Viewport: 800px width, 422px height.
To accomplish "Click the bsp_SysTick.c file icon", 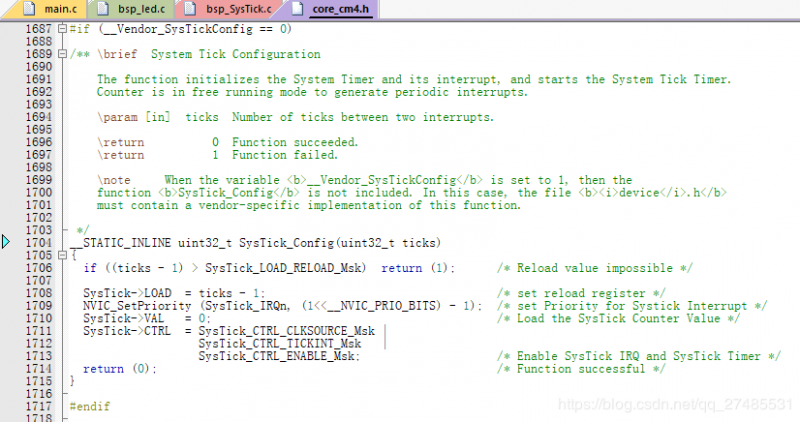I will click(x=190, y=9).
